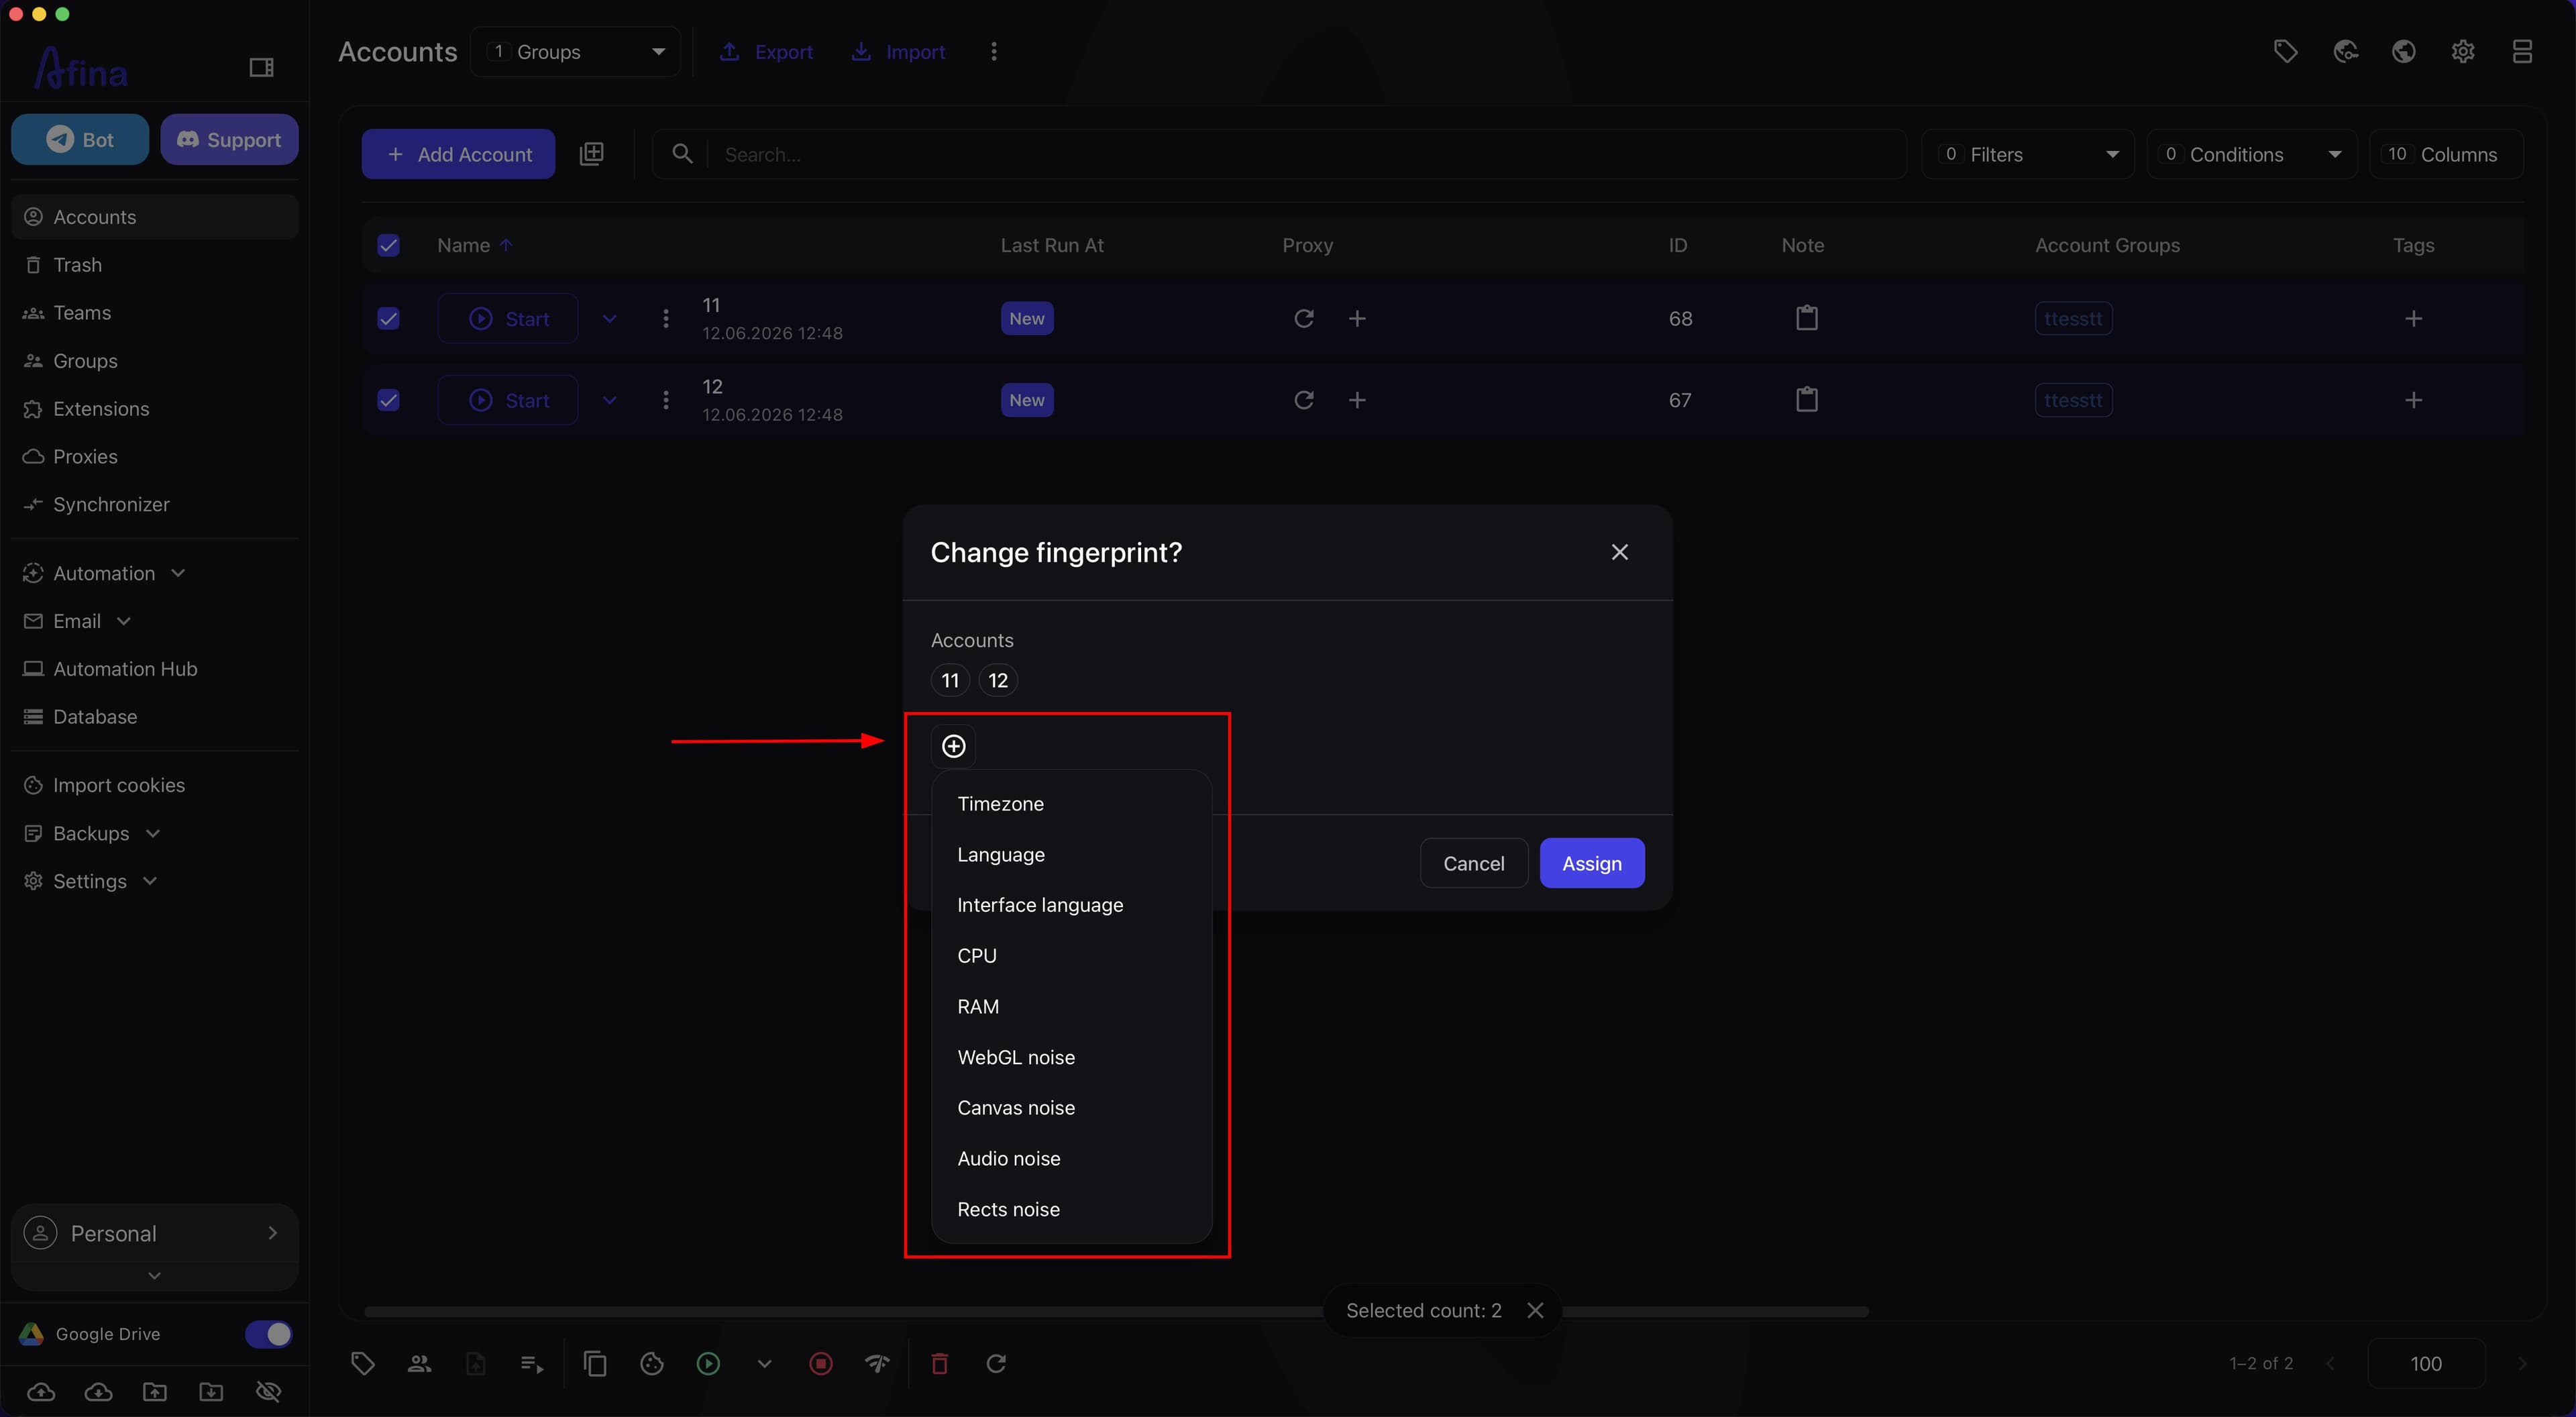Click the bottom toolbar tag icon
2576x1417 pixels.
click(363, 1363)
